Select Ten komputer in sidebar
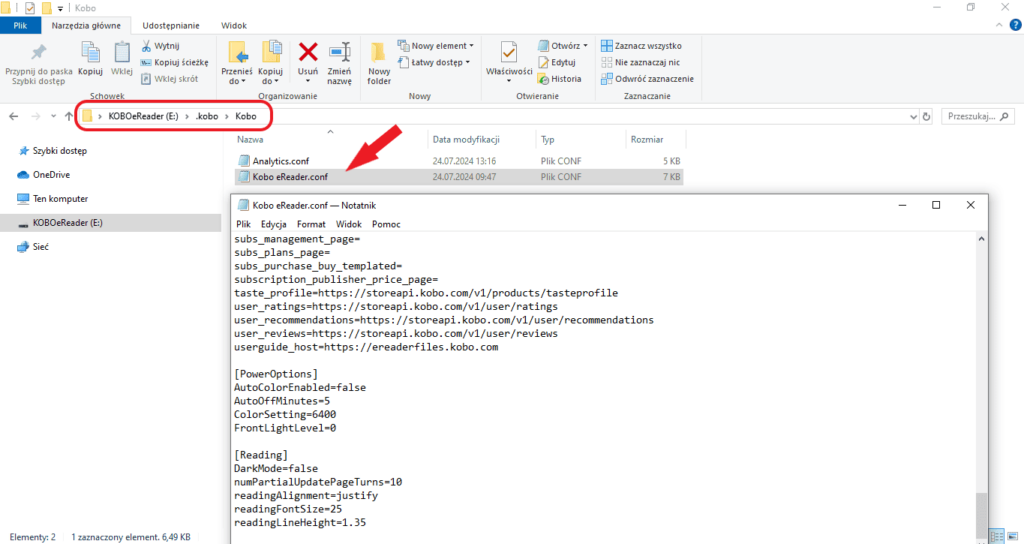The image size is (1024, 544). pos(60,199)
